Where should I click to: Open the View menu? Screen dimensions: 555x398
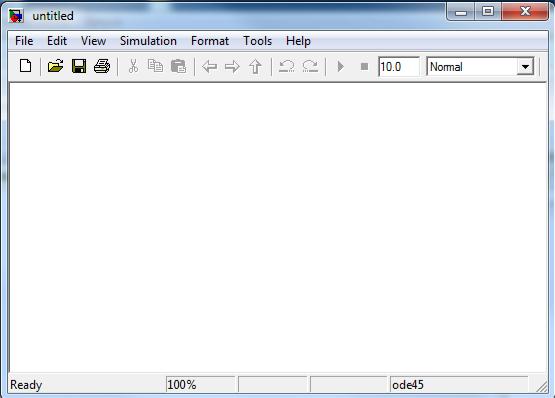(93, 41)
